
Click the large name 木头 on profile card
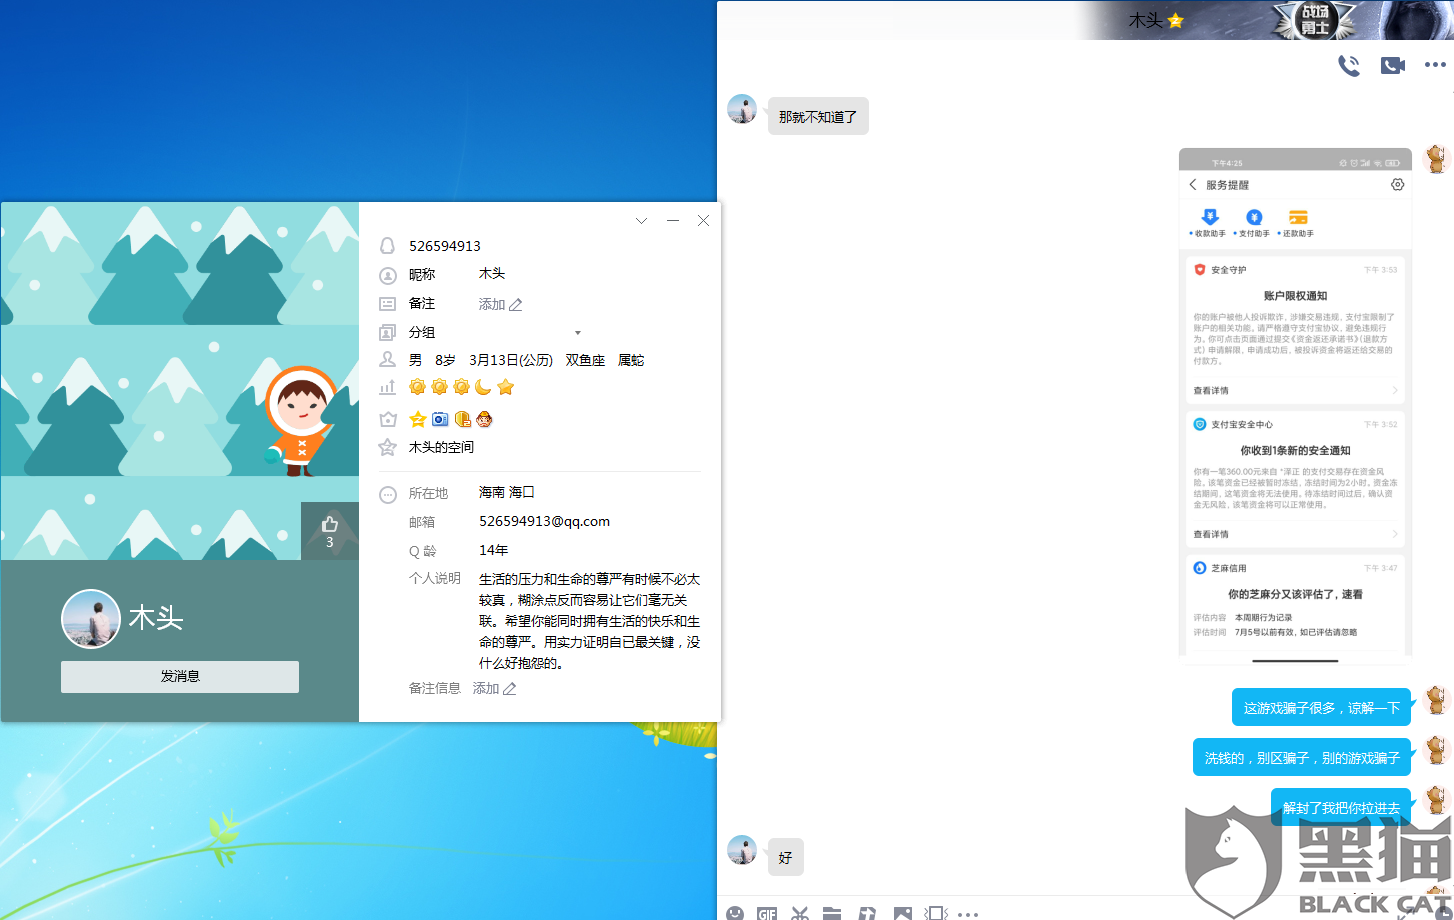point(156,618)
